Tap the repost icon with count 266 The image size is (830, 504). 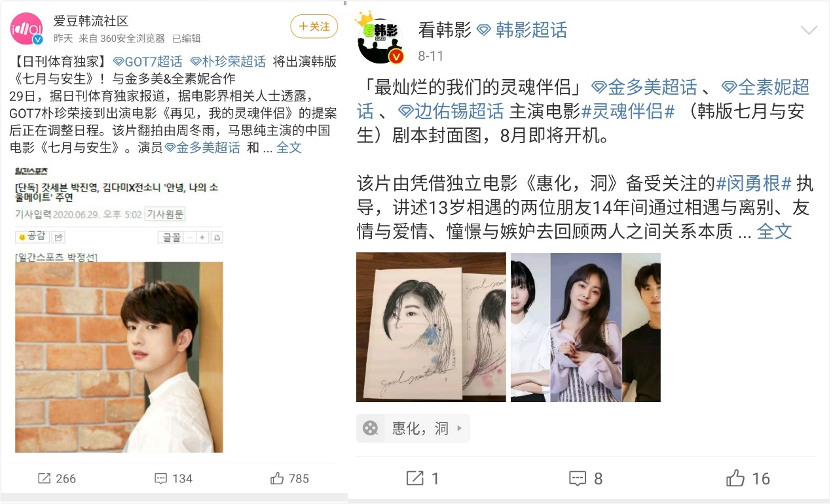pos(44,479)
